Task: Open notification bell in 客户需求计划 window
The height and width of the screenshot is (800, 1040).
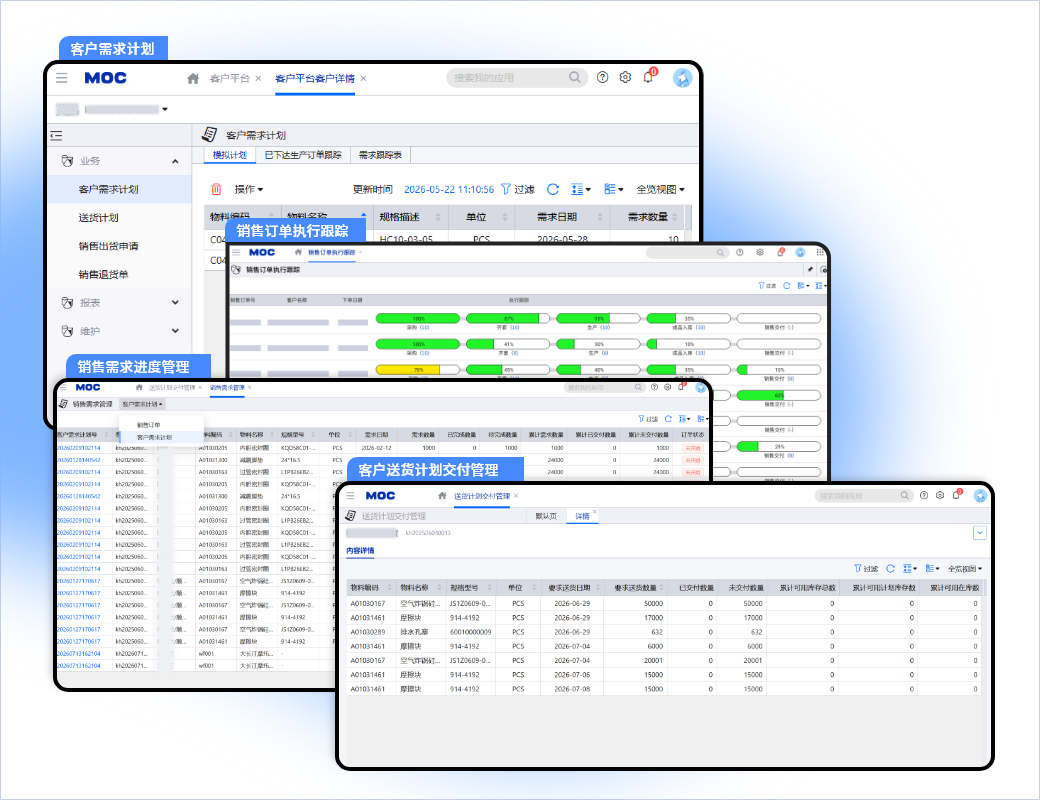Action: pyautogui.click(x=648, y=78)
